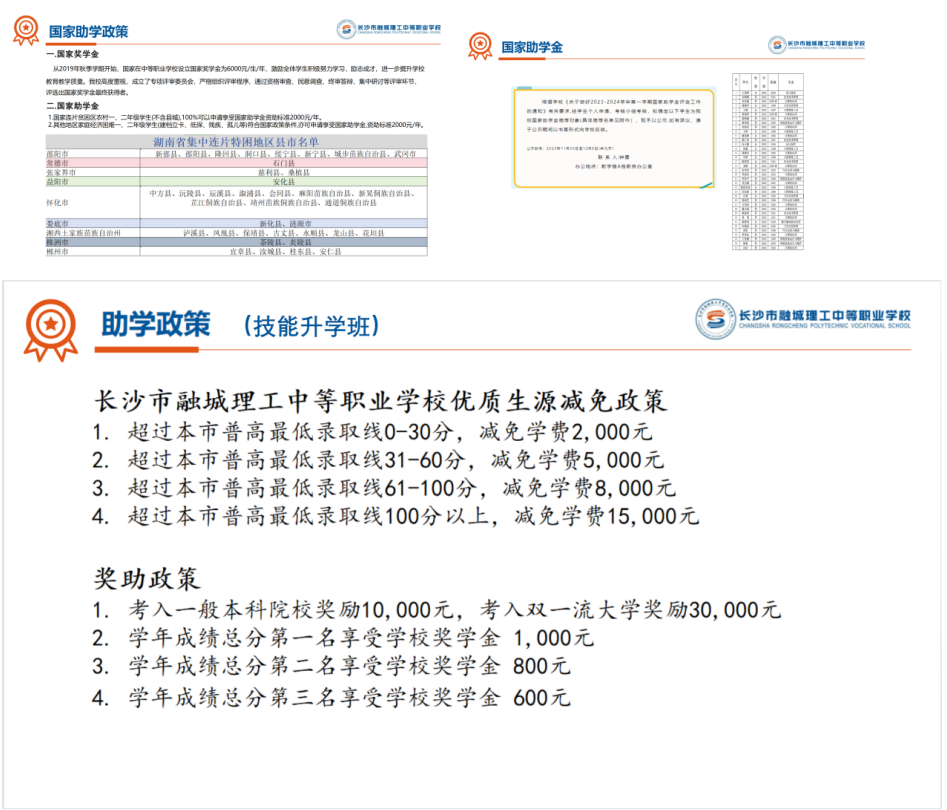Click the award ribbon icon beside 国家助学金 title
This screenshot has width=947, height=810.
point(480,46)
